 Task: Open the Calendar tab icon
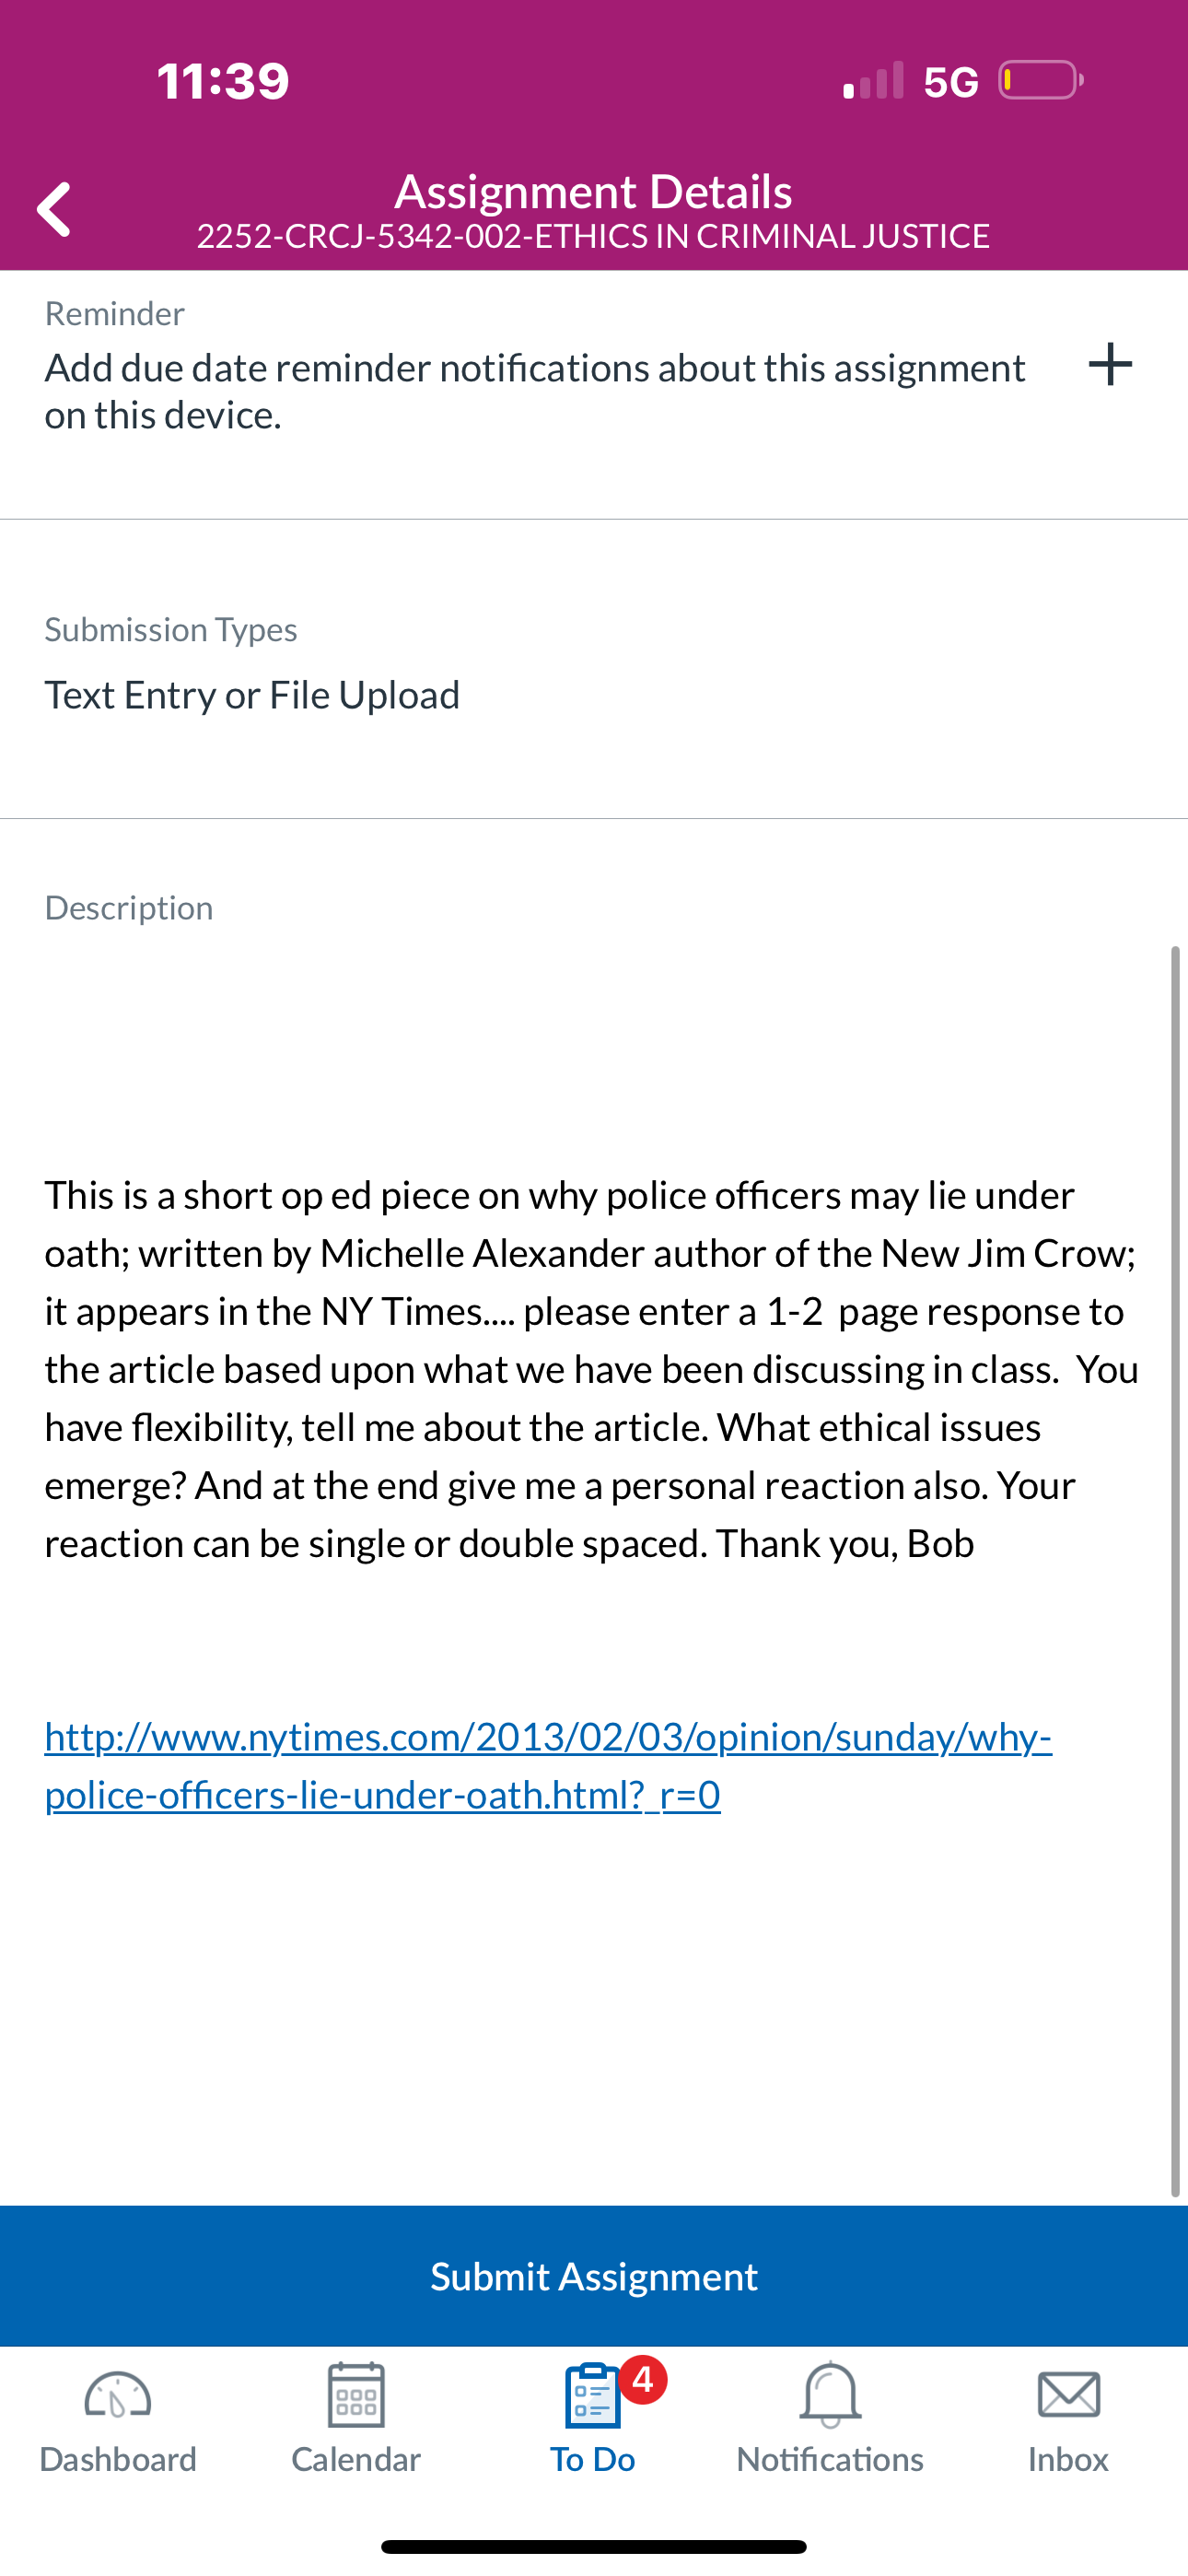tap(356, 2395)
